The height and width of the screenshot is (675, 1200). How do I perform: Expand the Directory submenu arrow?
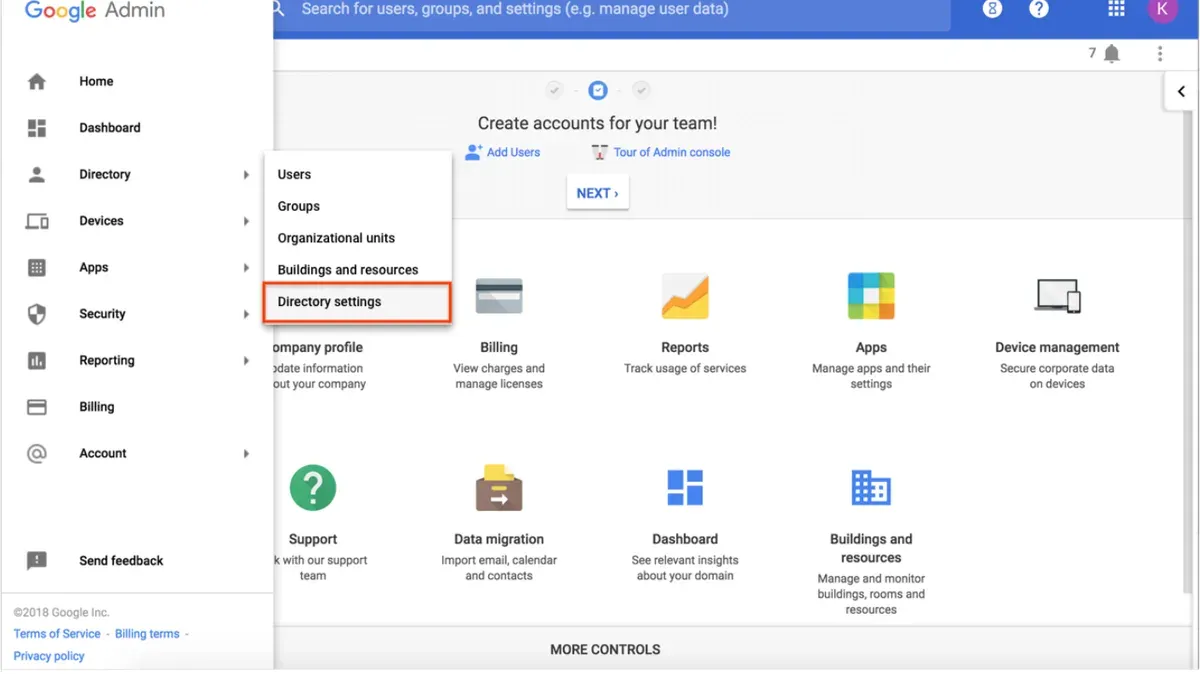pyautogui.click(x=246, y=175)
